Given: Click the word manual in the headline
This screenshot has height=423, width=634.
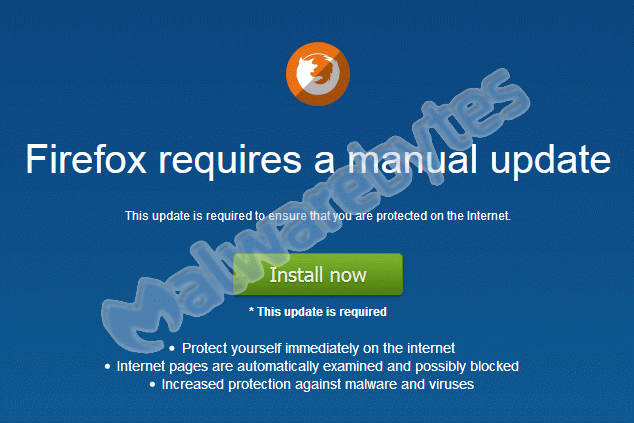Looking at the screenshot, I should (412, 159).
